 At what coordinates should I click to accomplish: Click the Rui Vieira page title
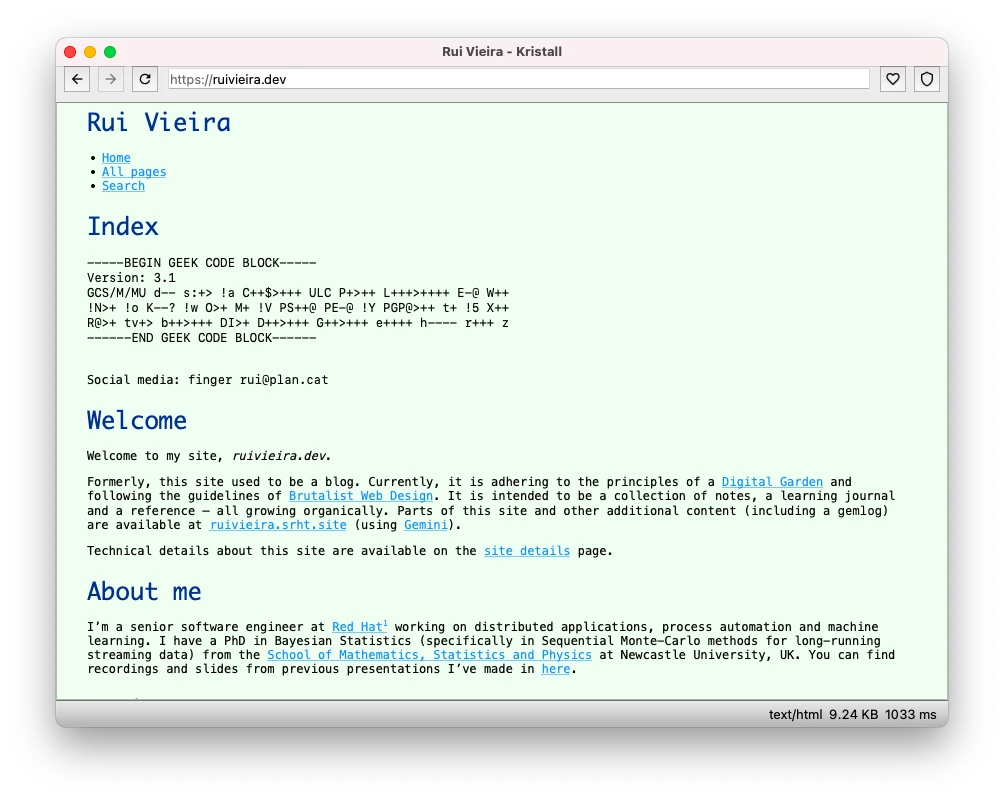tap(159, 122)
